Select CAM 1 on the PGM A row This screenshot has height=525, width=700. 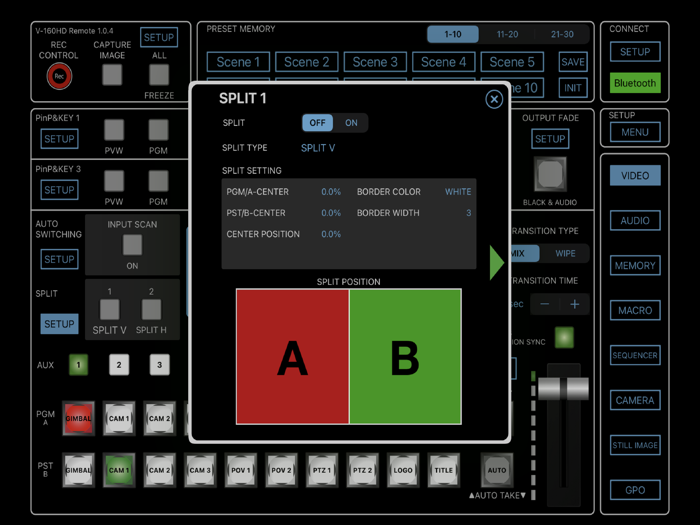(119, 418)
